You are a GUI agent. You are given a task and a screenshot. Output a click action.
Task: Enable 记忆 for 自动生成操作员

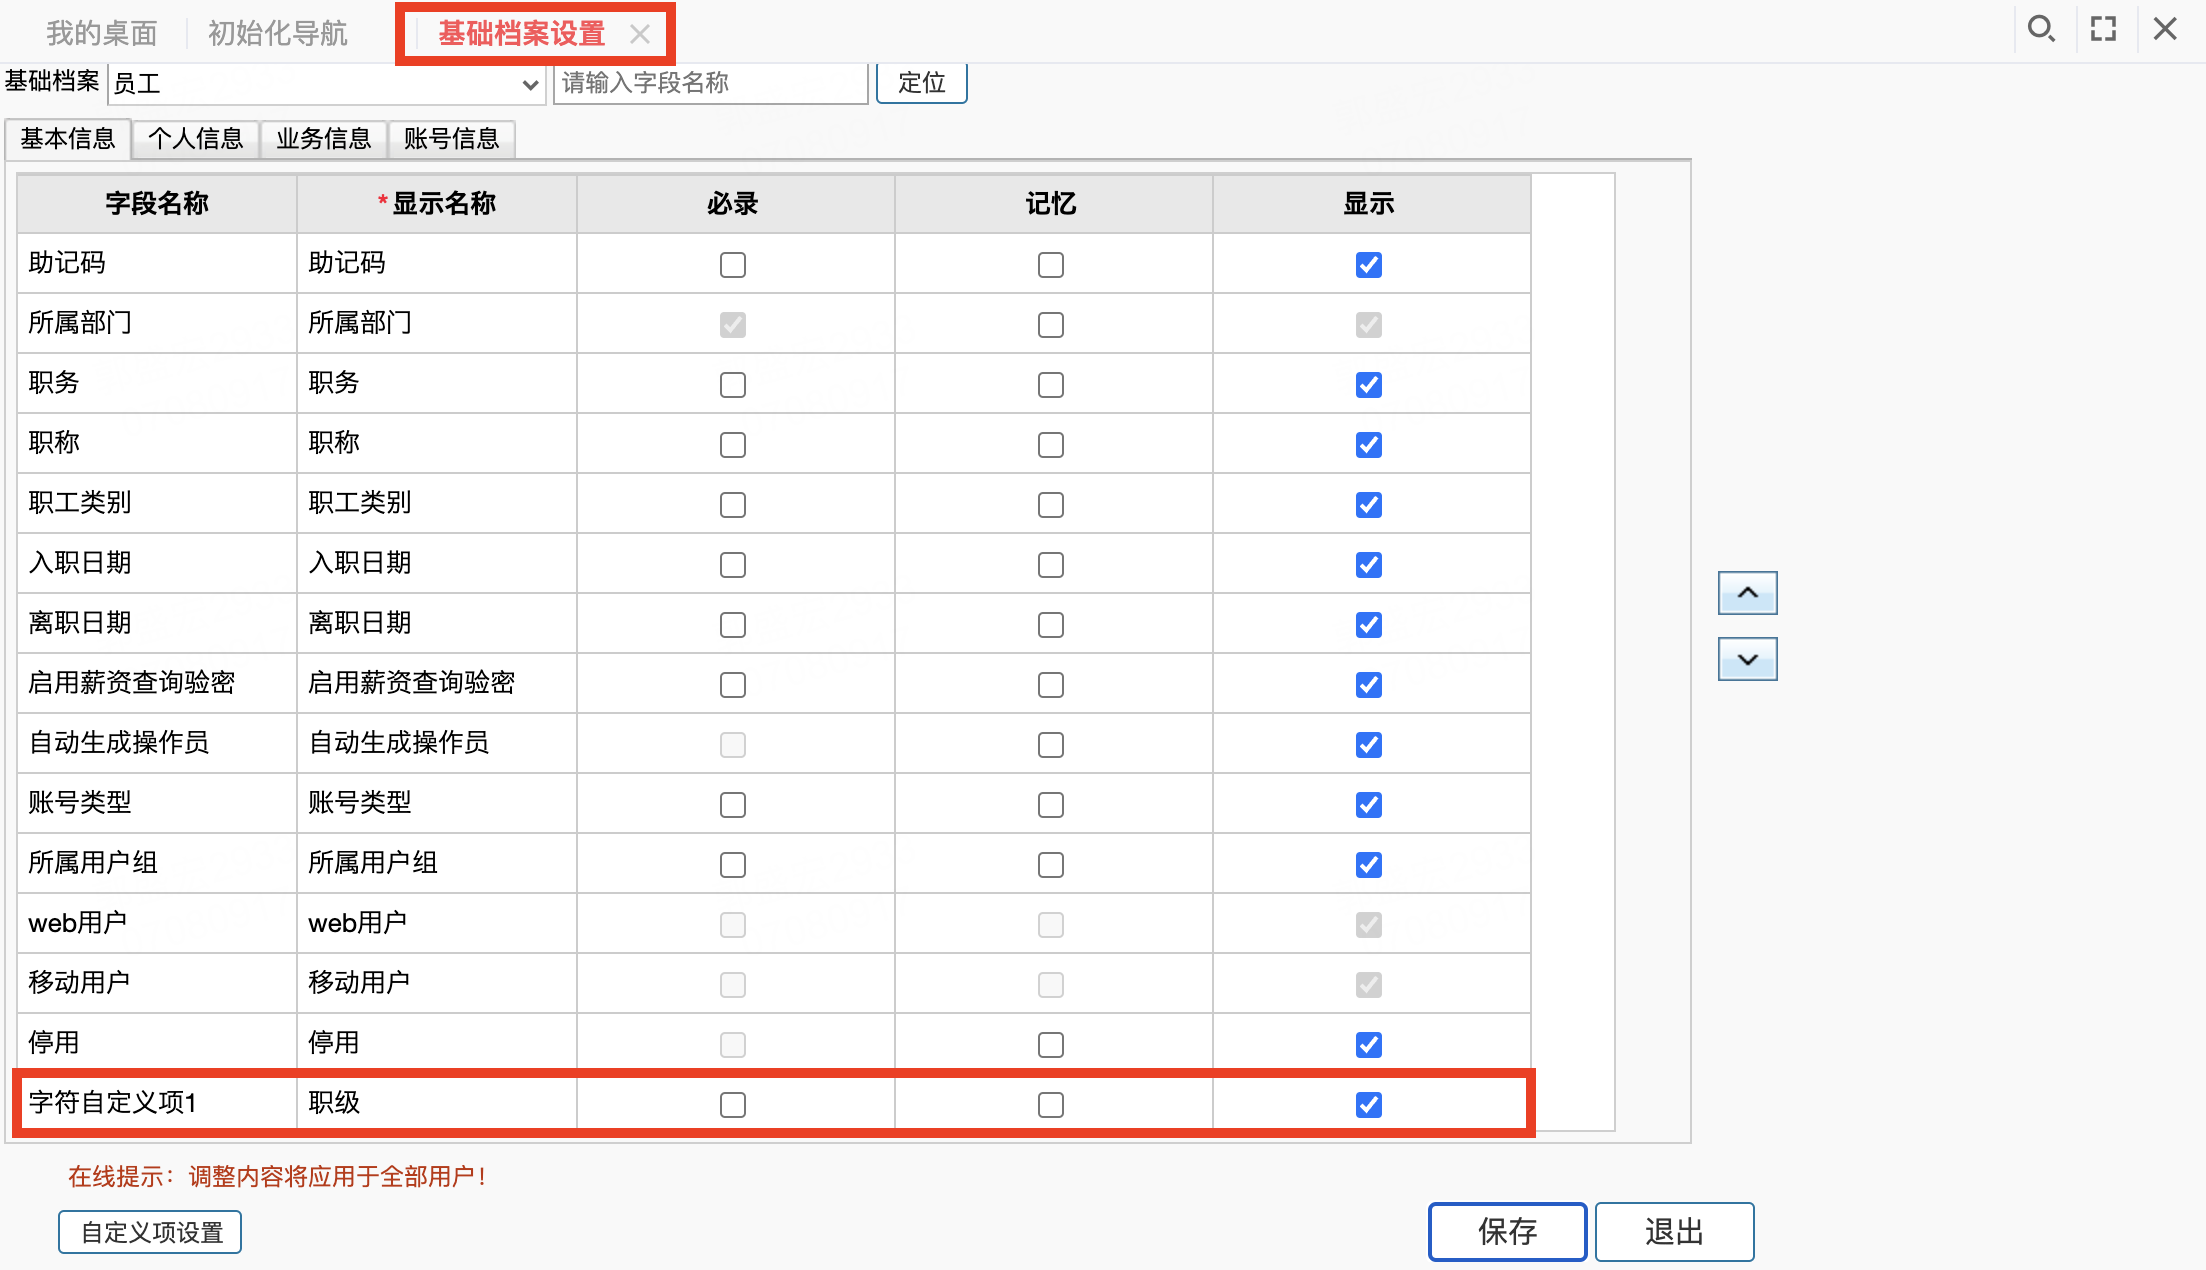[1051, 745]
